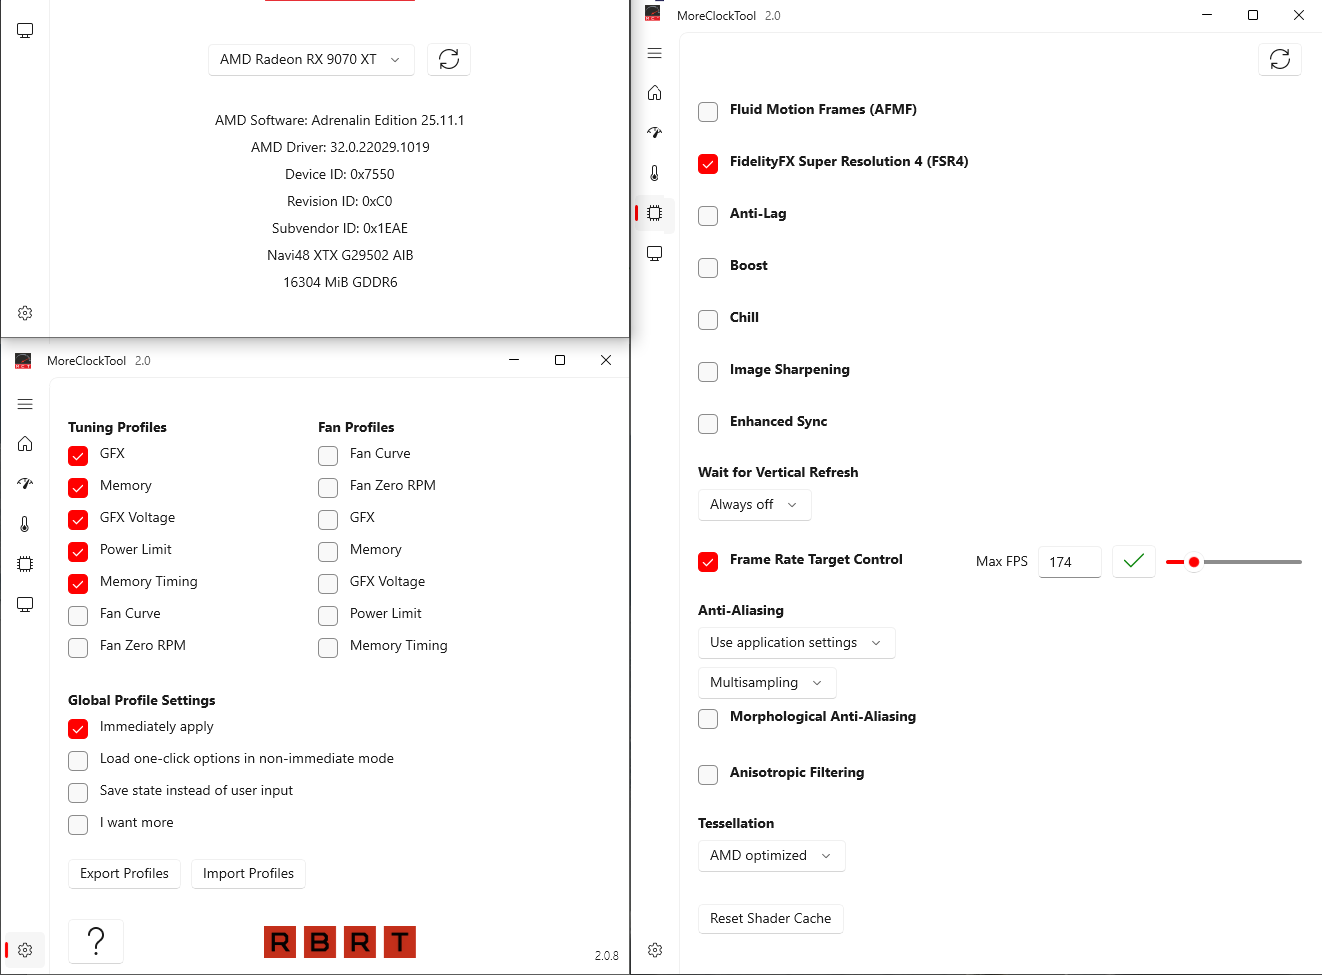Click the '16304 MiB GDDR6' text
Image resolution: width=1322 pixels, height=975 pixels.
tap(340, 282)
